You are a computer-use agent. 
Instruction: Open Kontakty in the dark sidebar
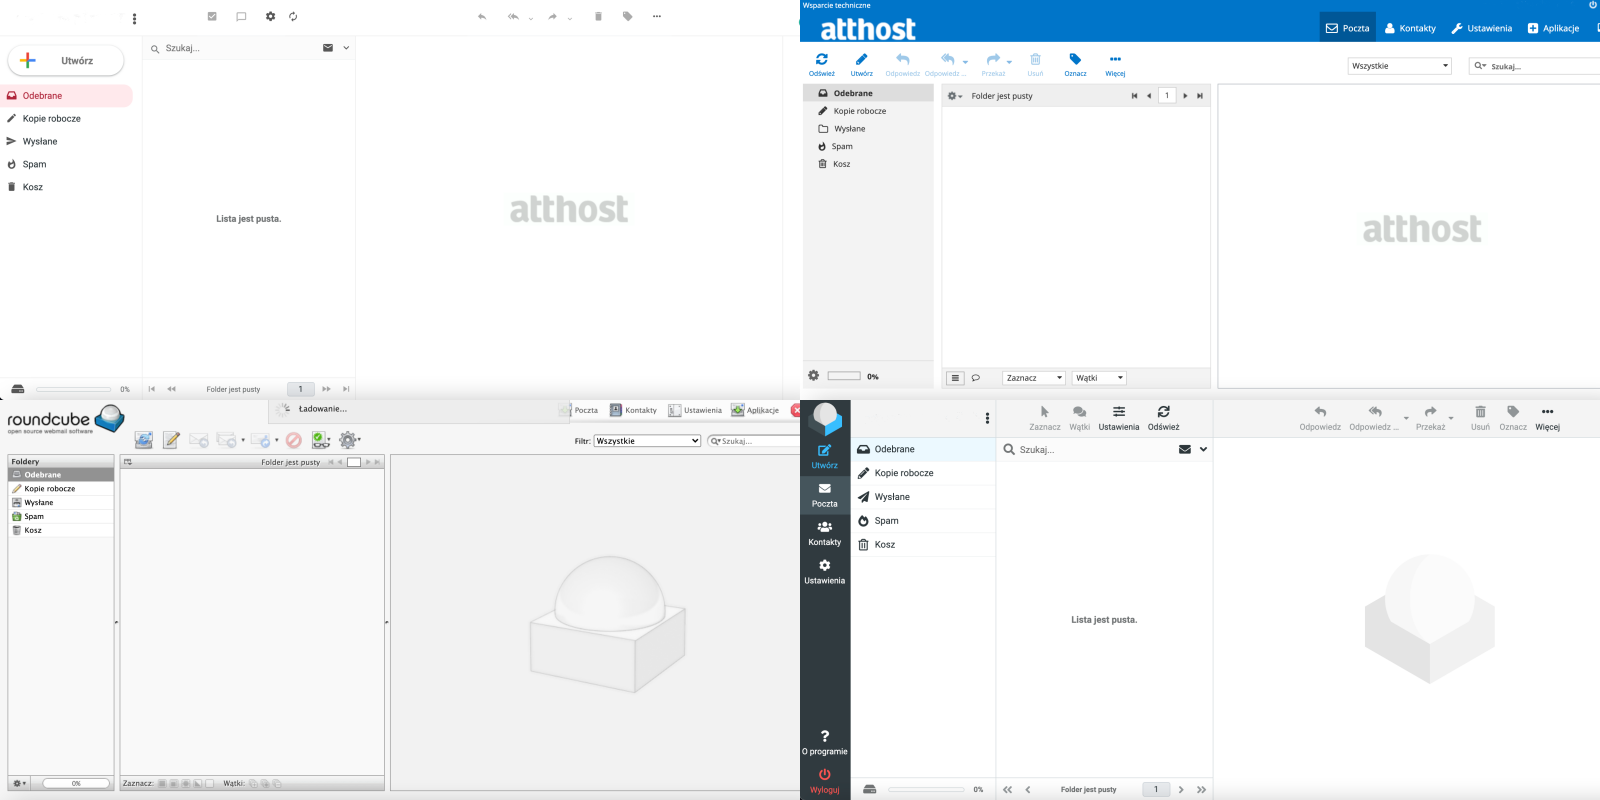point(825,533)
